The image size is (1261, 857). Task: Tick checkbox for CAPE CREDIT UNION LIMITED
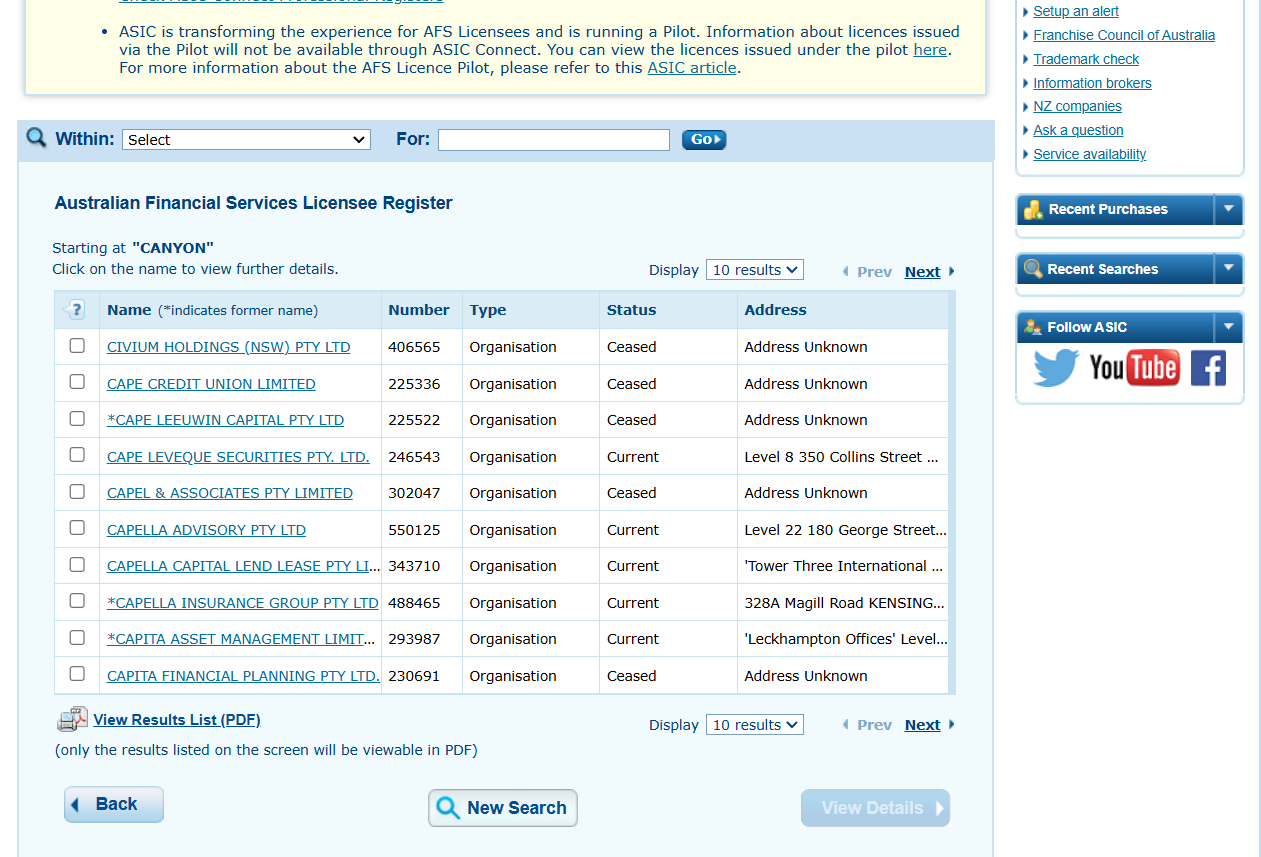tap(77, 381)
